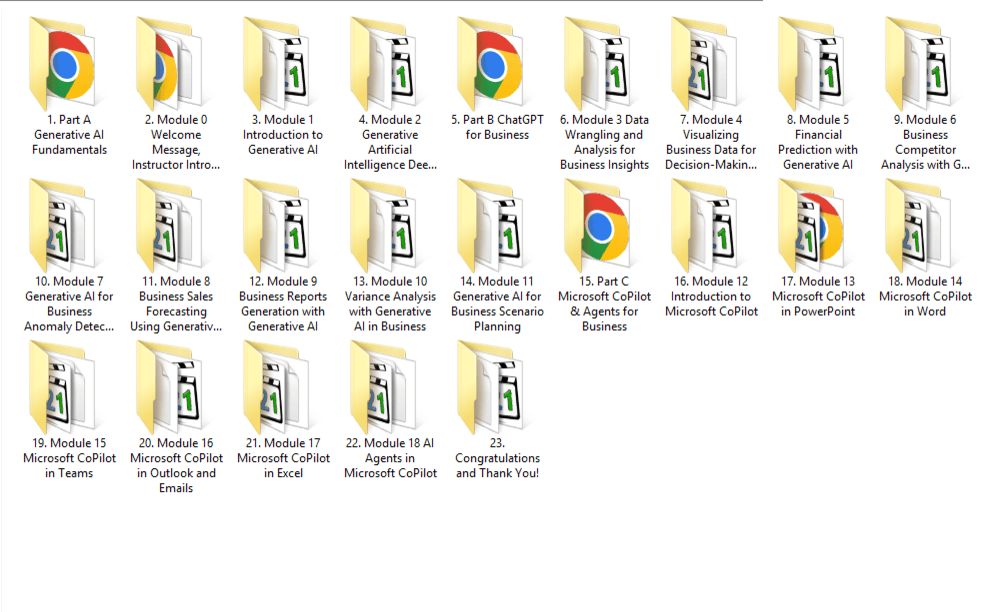This screenshot has width=987, height=612.
Task: Click the name "16. Module 12 Introduction to Microsoft CoPilot"
Action: 711,297
